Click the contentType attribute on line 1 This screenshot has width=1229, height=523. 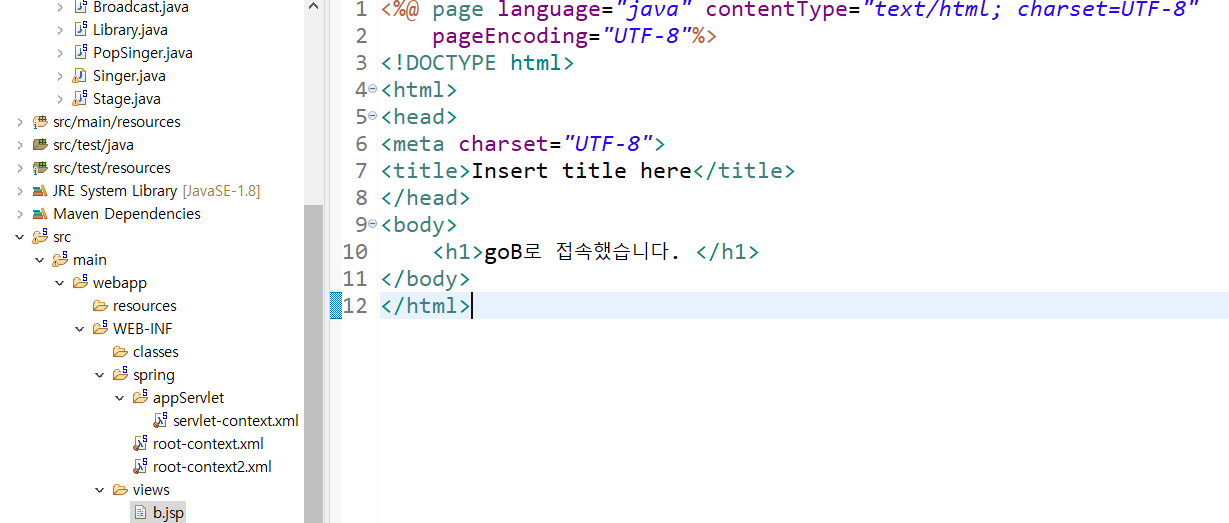pos(952,10)
